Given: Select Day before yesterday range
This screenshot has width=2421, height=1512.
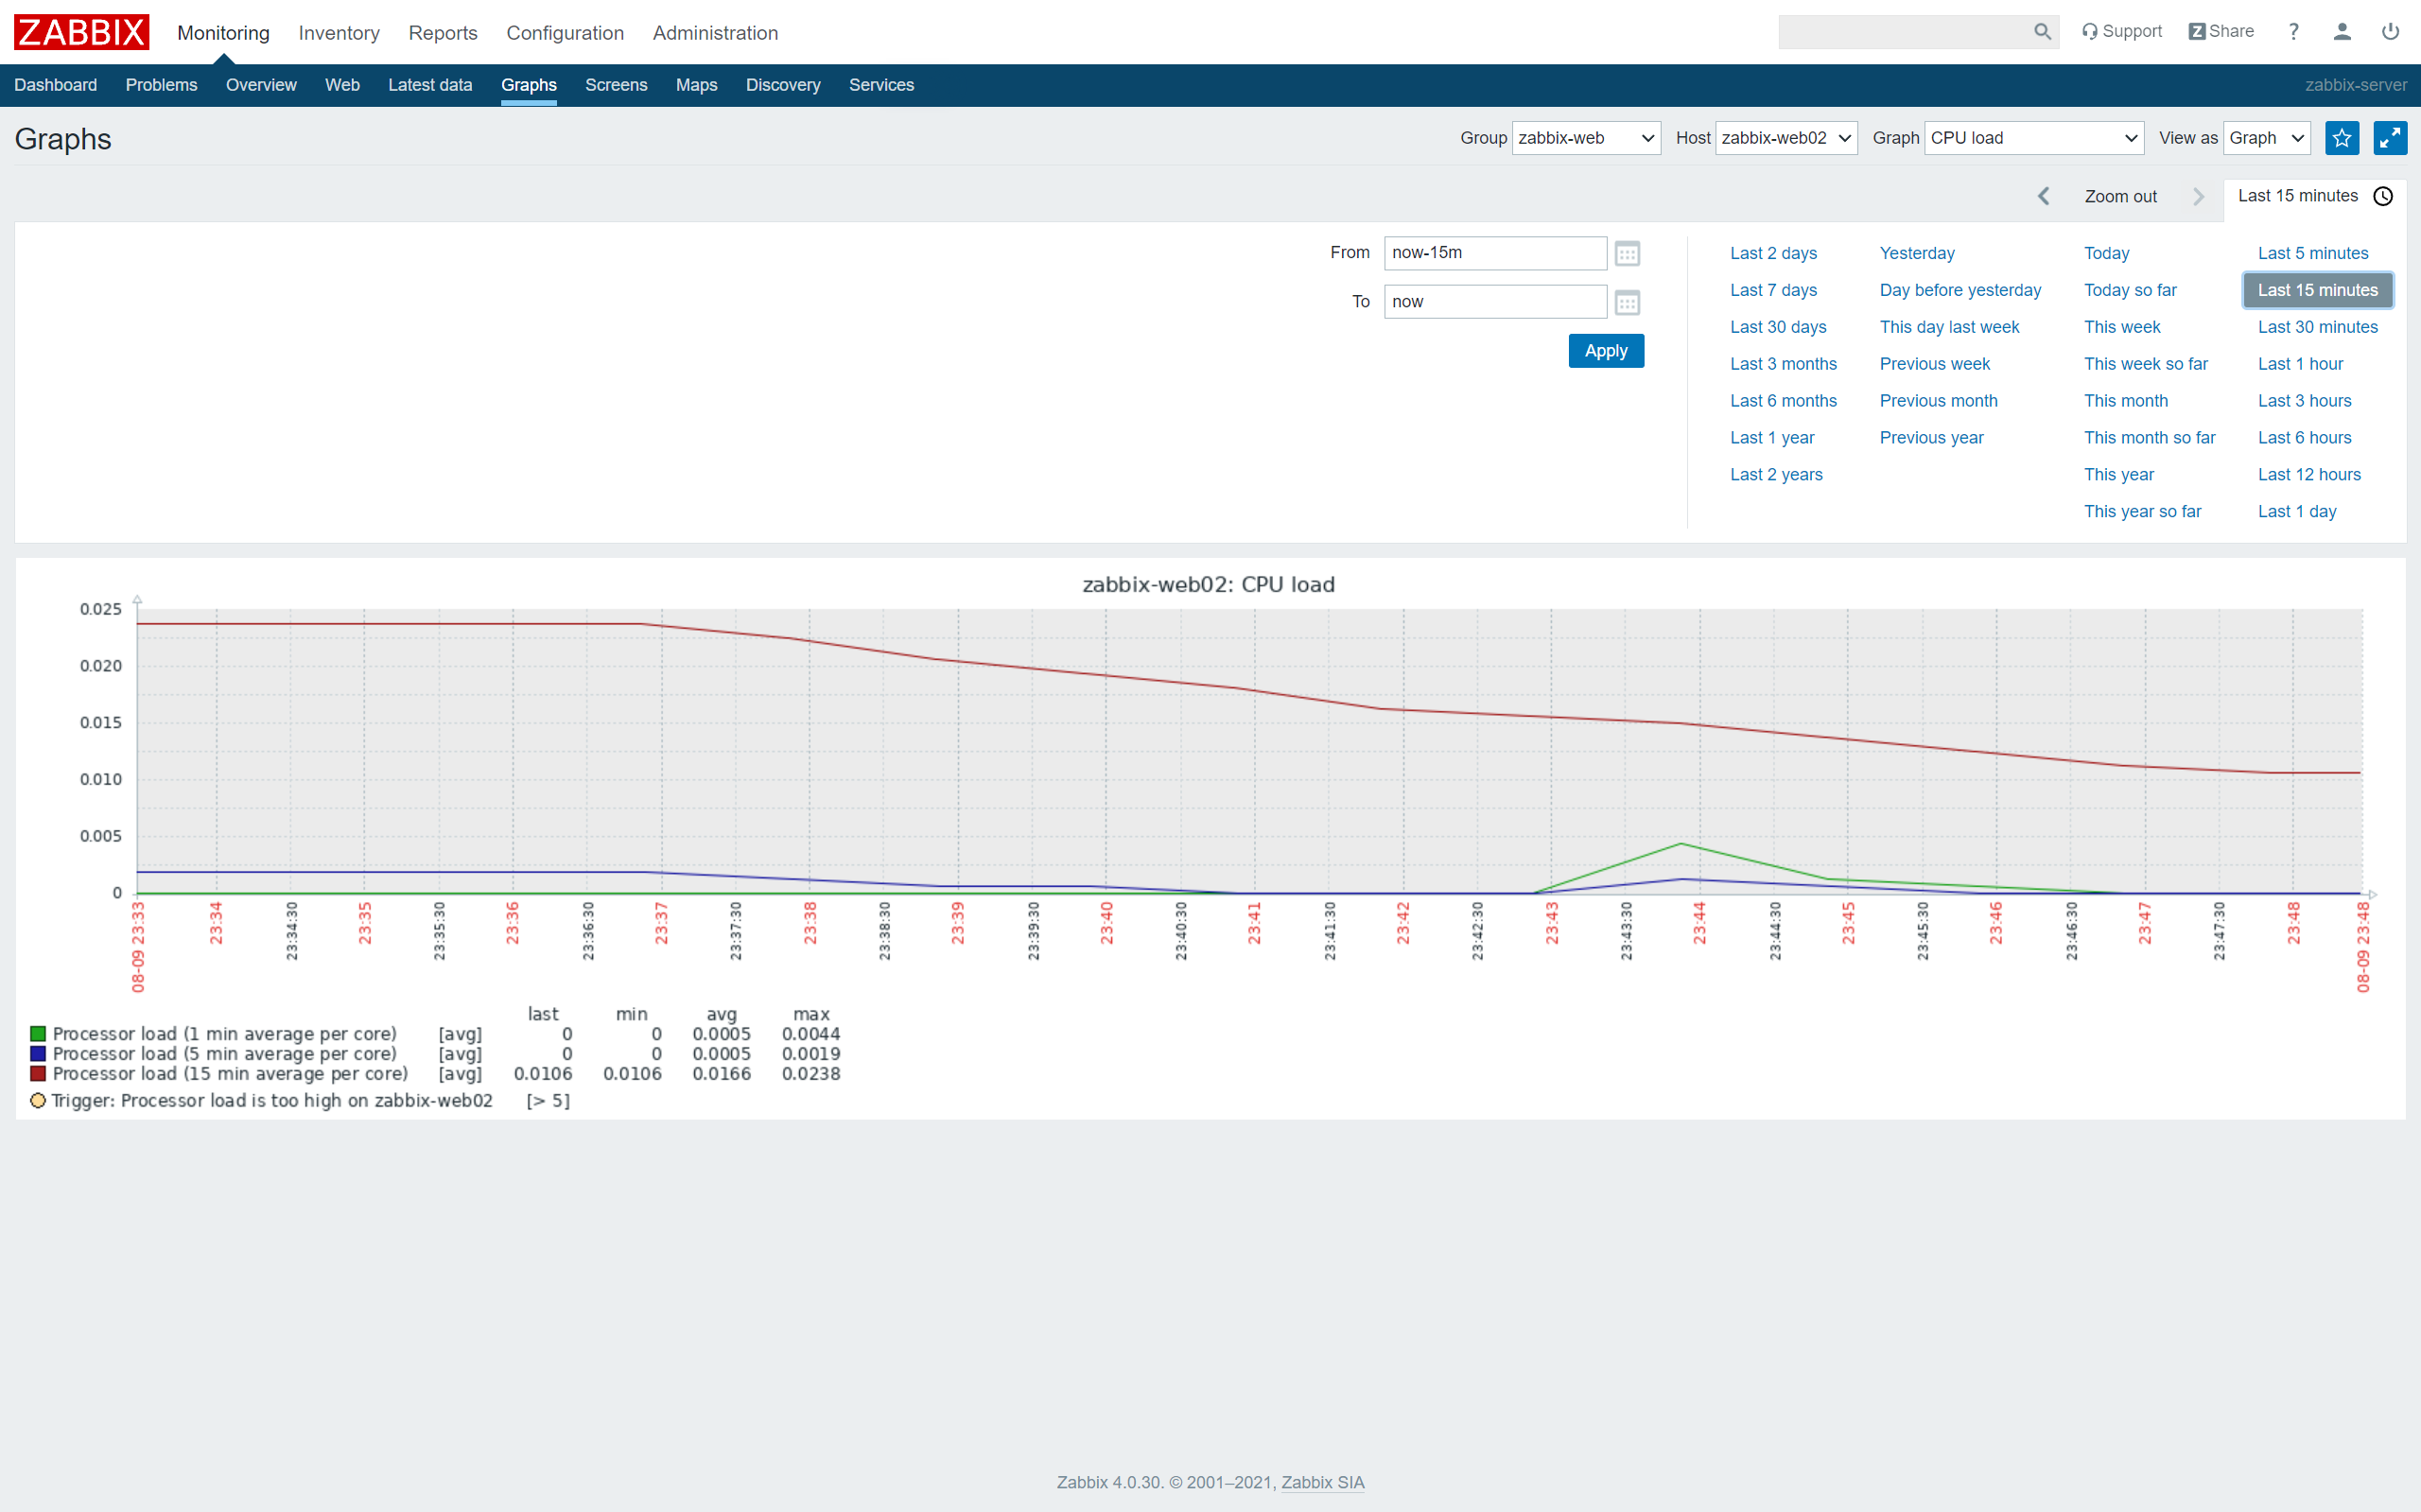Looking at the screenshot, I should (1960, 291).
